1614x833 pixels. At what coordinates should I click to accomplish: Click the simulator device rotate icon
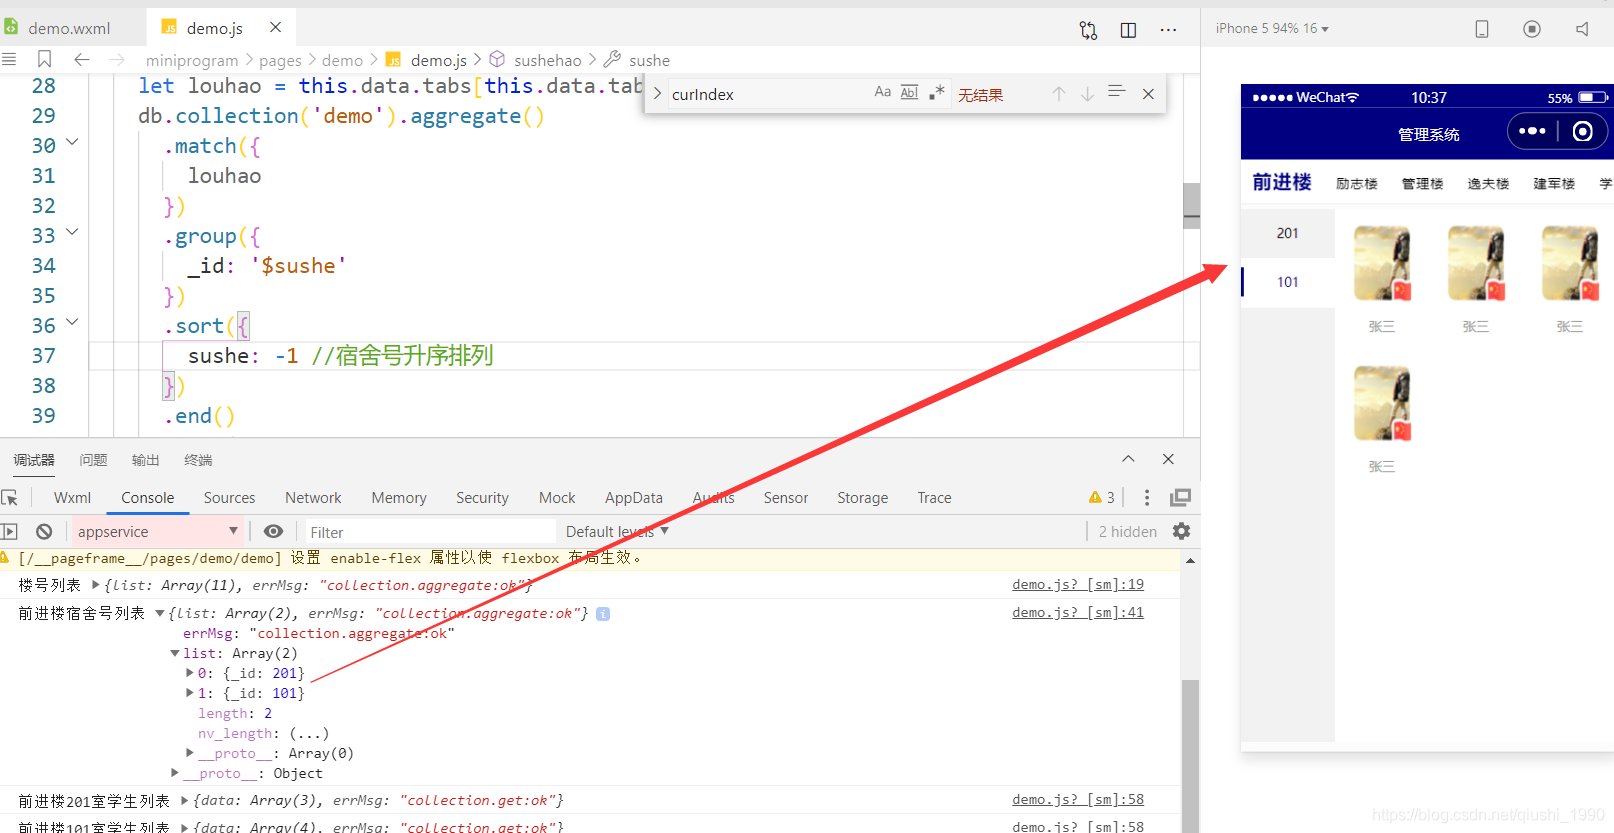pyautogui.click(x=1482, y=29)
